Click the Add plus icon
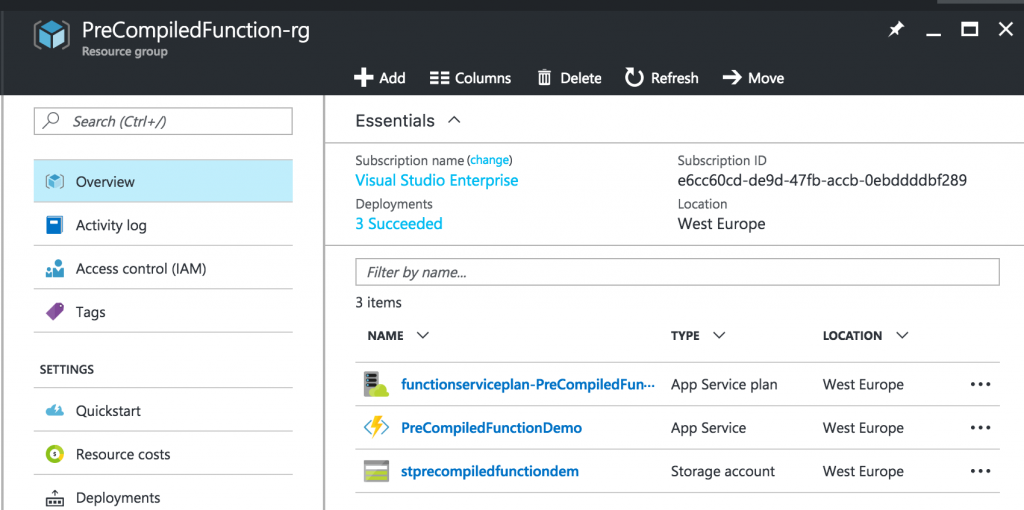The width and height of the screenshot is (1024, 510). (362, 78)
